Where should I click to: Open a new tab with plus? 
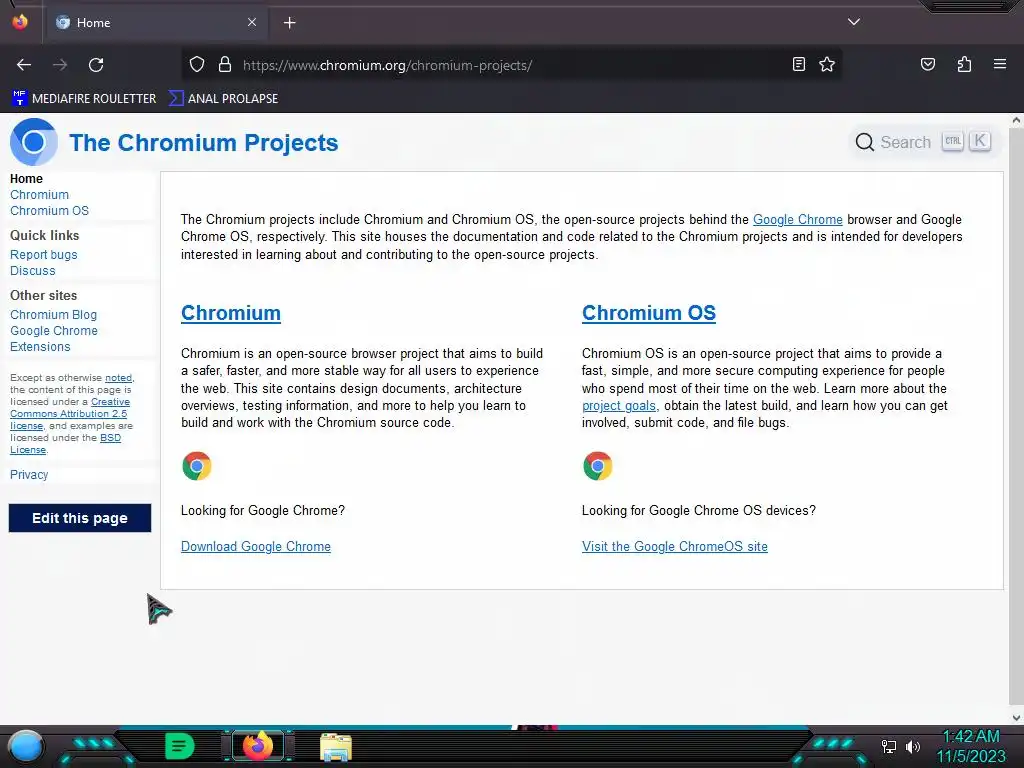click(289, 23)
